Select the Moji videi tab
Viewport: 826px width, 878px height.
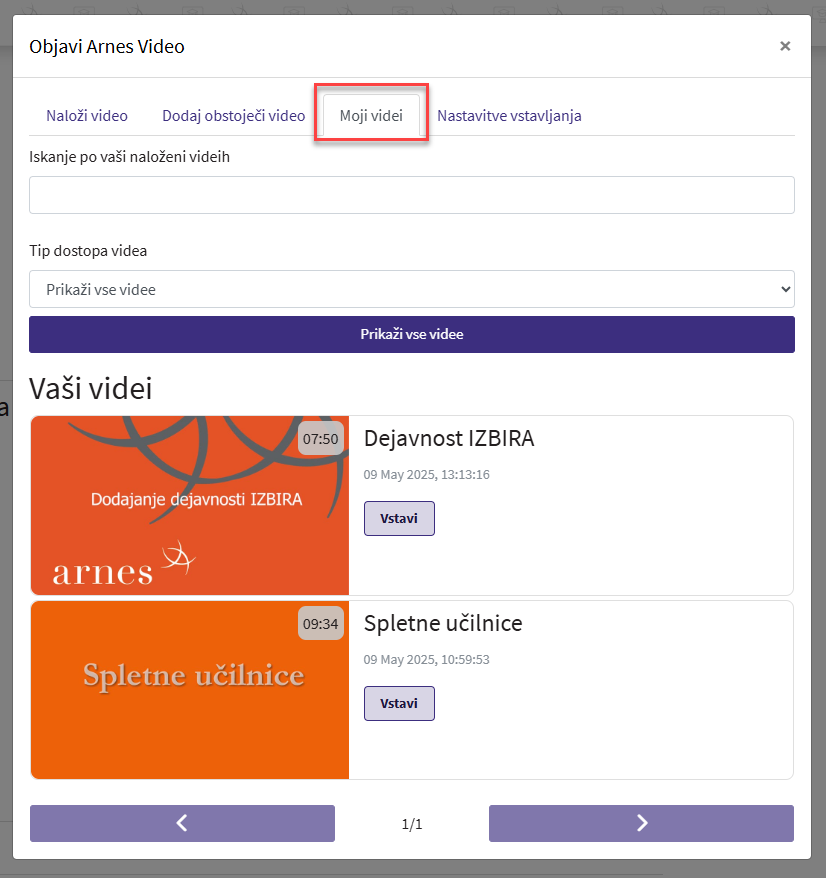click(x=371, y=115)
